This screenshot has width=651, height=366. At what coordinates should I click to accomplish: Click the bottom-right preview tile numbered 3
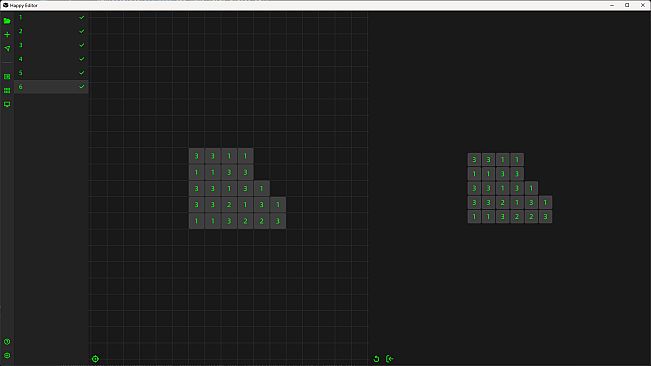point(546,217)
